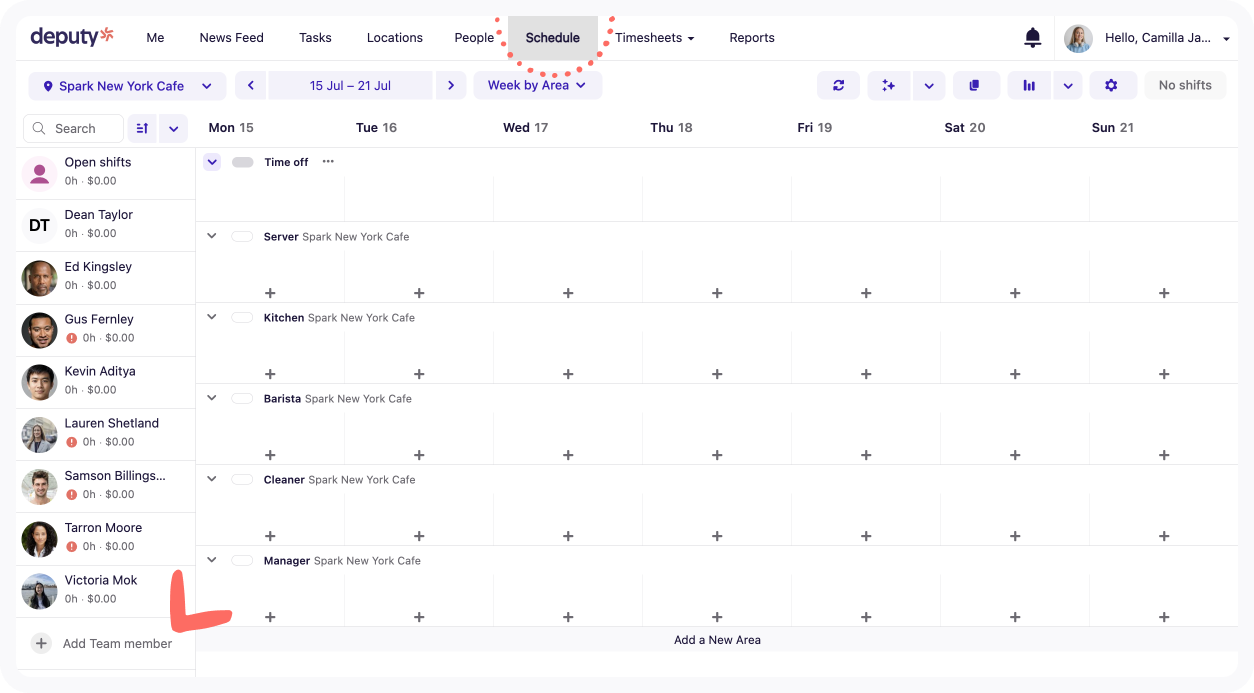Open scheduling settings via gear icon
Image resolution: width=1254 pixels, height=693 pixels.
tap(1113, 85)
